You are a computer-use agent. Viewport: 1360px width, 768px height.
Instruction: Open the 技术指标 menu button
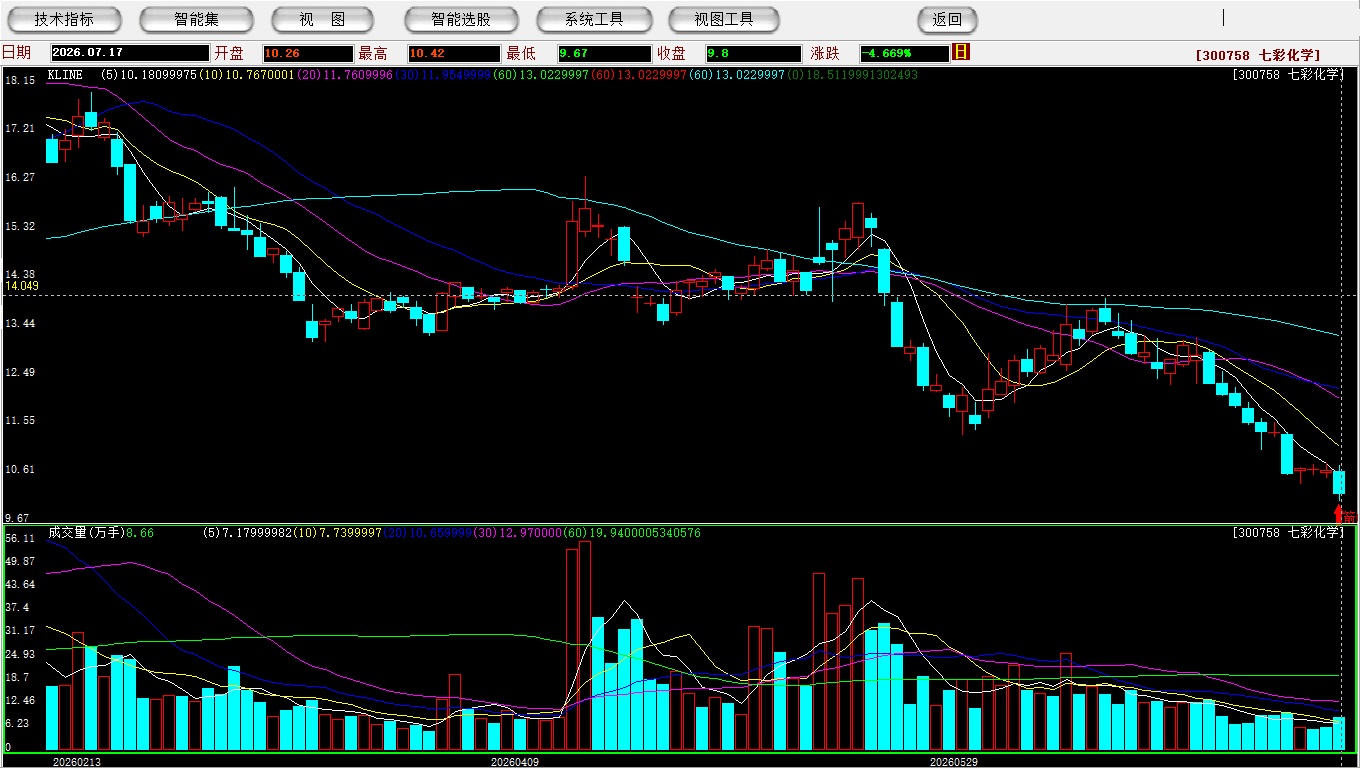[64, 19]
